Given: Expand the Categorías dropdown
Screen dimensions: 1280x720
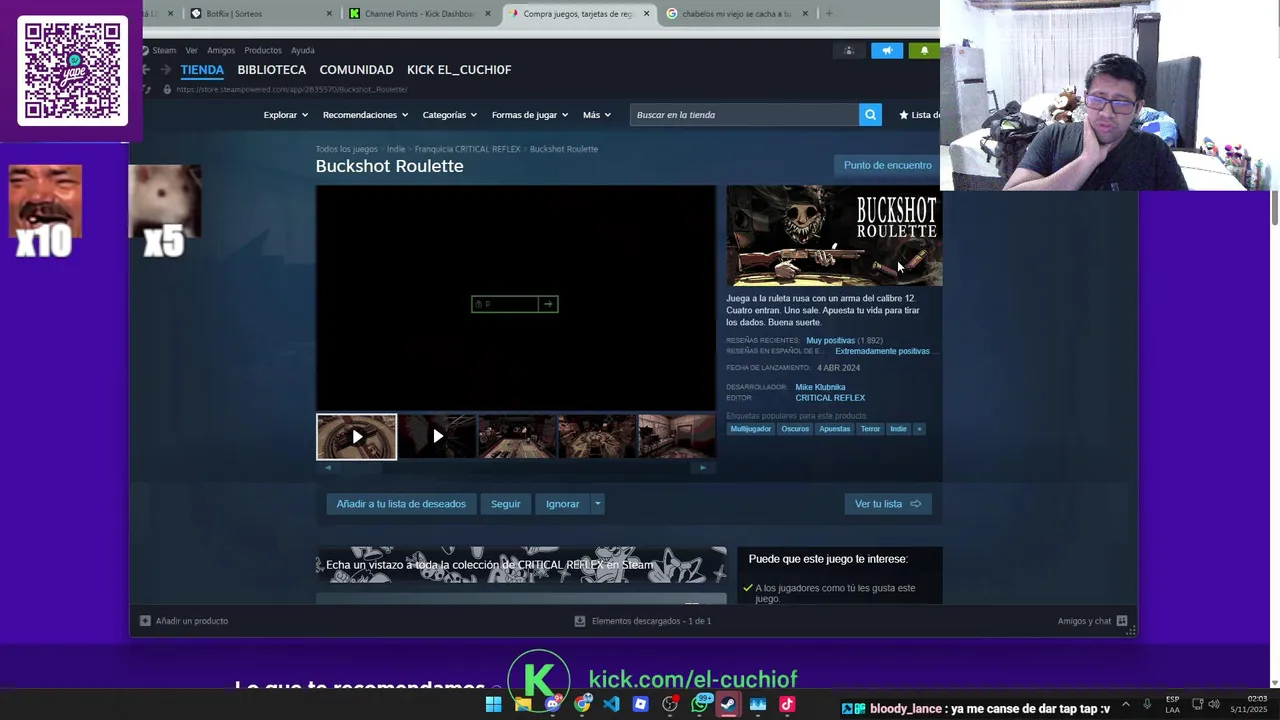Looking at the screenshot, I should (x=450, y=115).
